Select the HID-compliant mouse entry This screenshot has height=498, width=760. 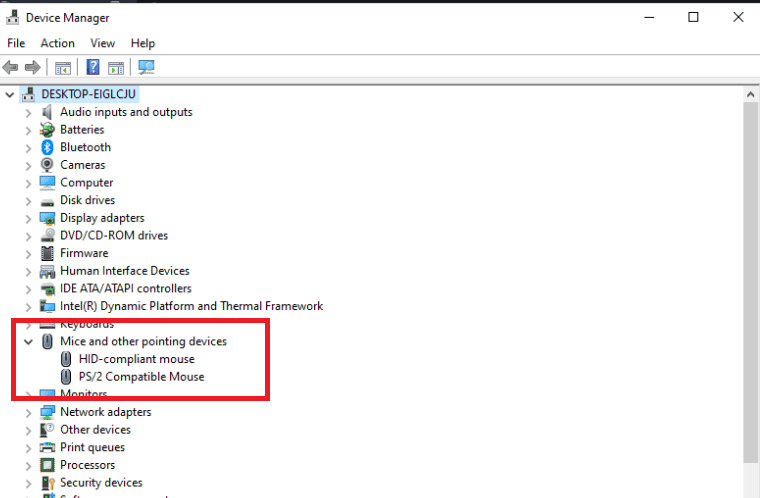pyautogui.click(x=137, y=359)
